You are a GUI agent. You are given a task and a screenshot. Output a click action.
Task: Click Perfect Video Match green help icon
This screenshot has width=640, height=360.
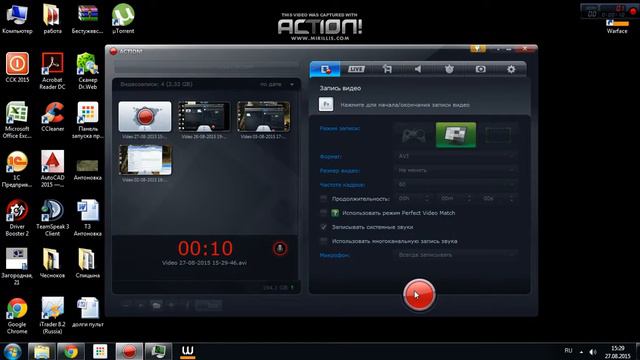click(335, 213)
